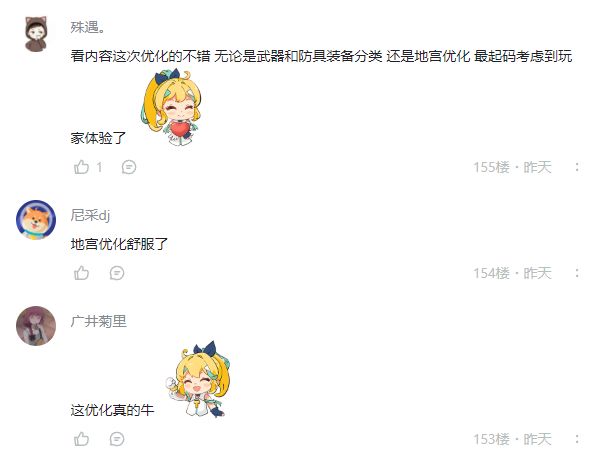Open 尼采dj's shiba dog avatar
Viewport: 599px width, 468px height.
click(x=36, y=220)
